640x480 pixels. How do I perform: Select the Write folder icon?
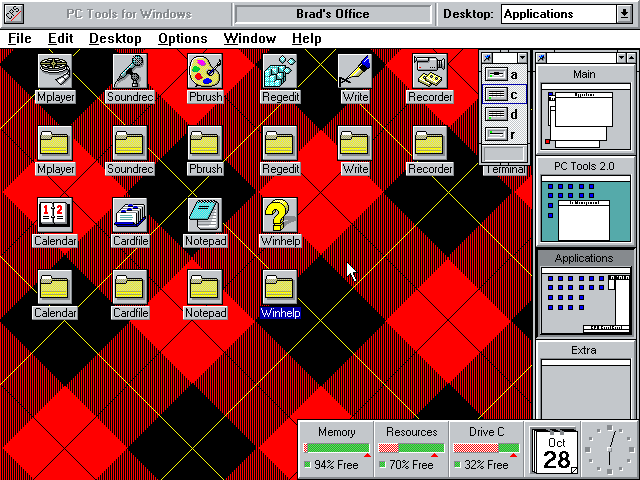point(355,143)
